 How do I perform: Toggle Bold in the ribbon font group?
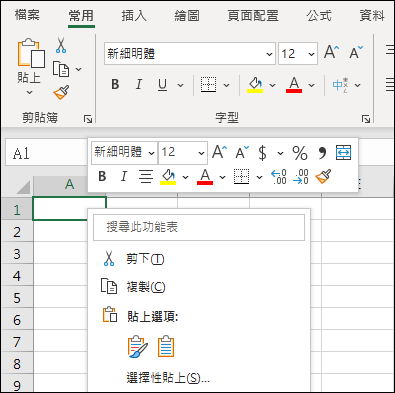click(x=115, y=84)
